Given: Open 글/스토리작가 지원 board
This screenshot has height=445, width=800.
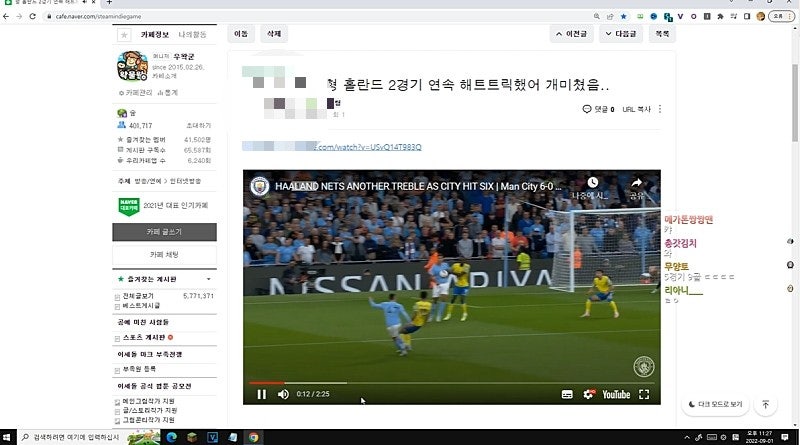Looking at the screenshot, I should (150, 410).
